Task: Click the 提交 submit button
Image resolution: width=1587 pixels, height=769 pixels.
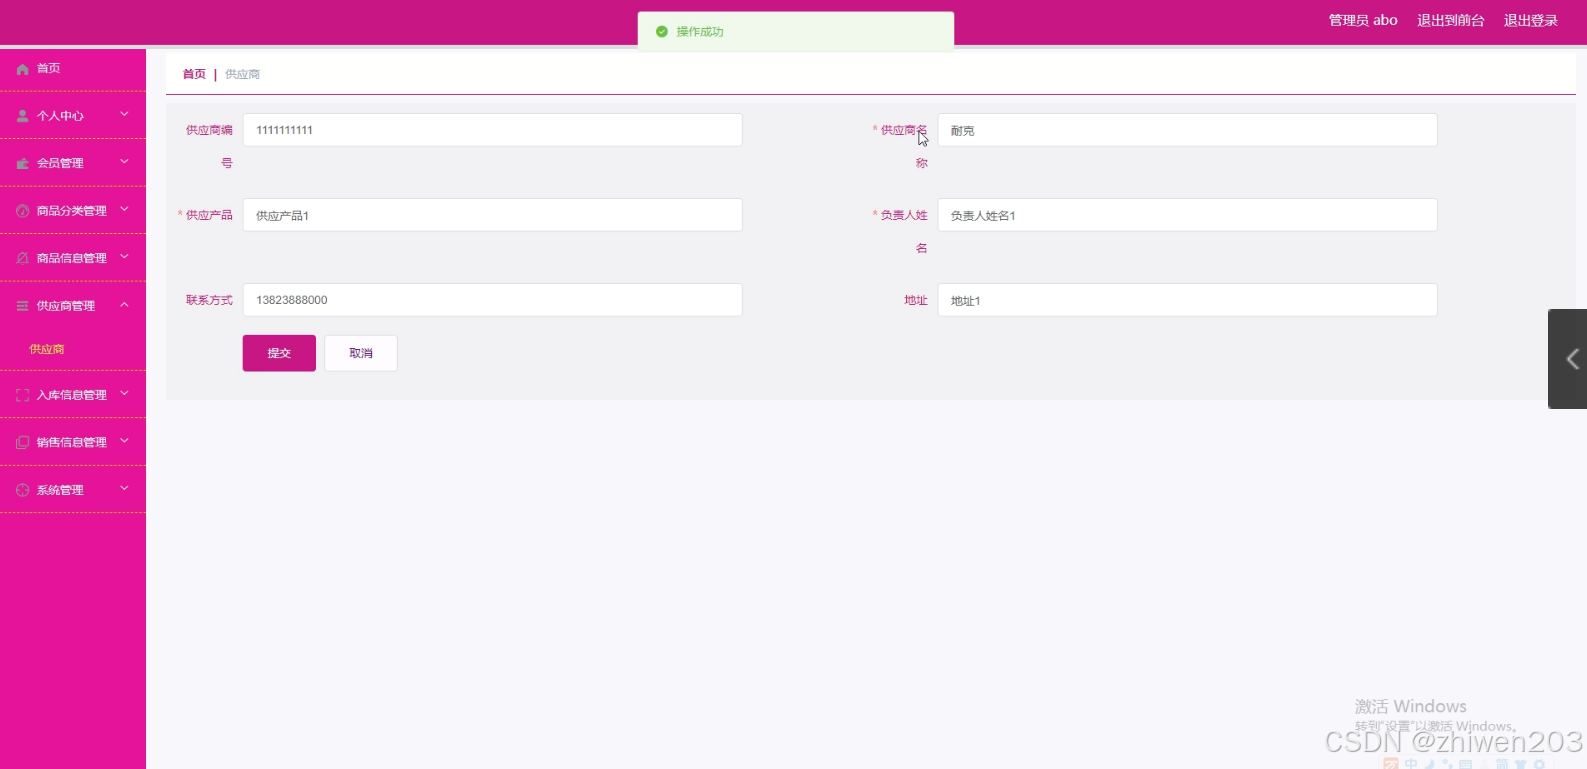Action: coord(279,353)
